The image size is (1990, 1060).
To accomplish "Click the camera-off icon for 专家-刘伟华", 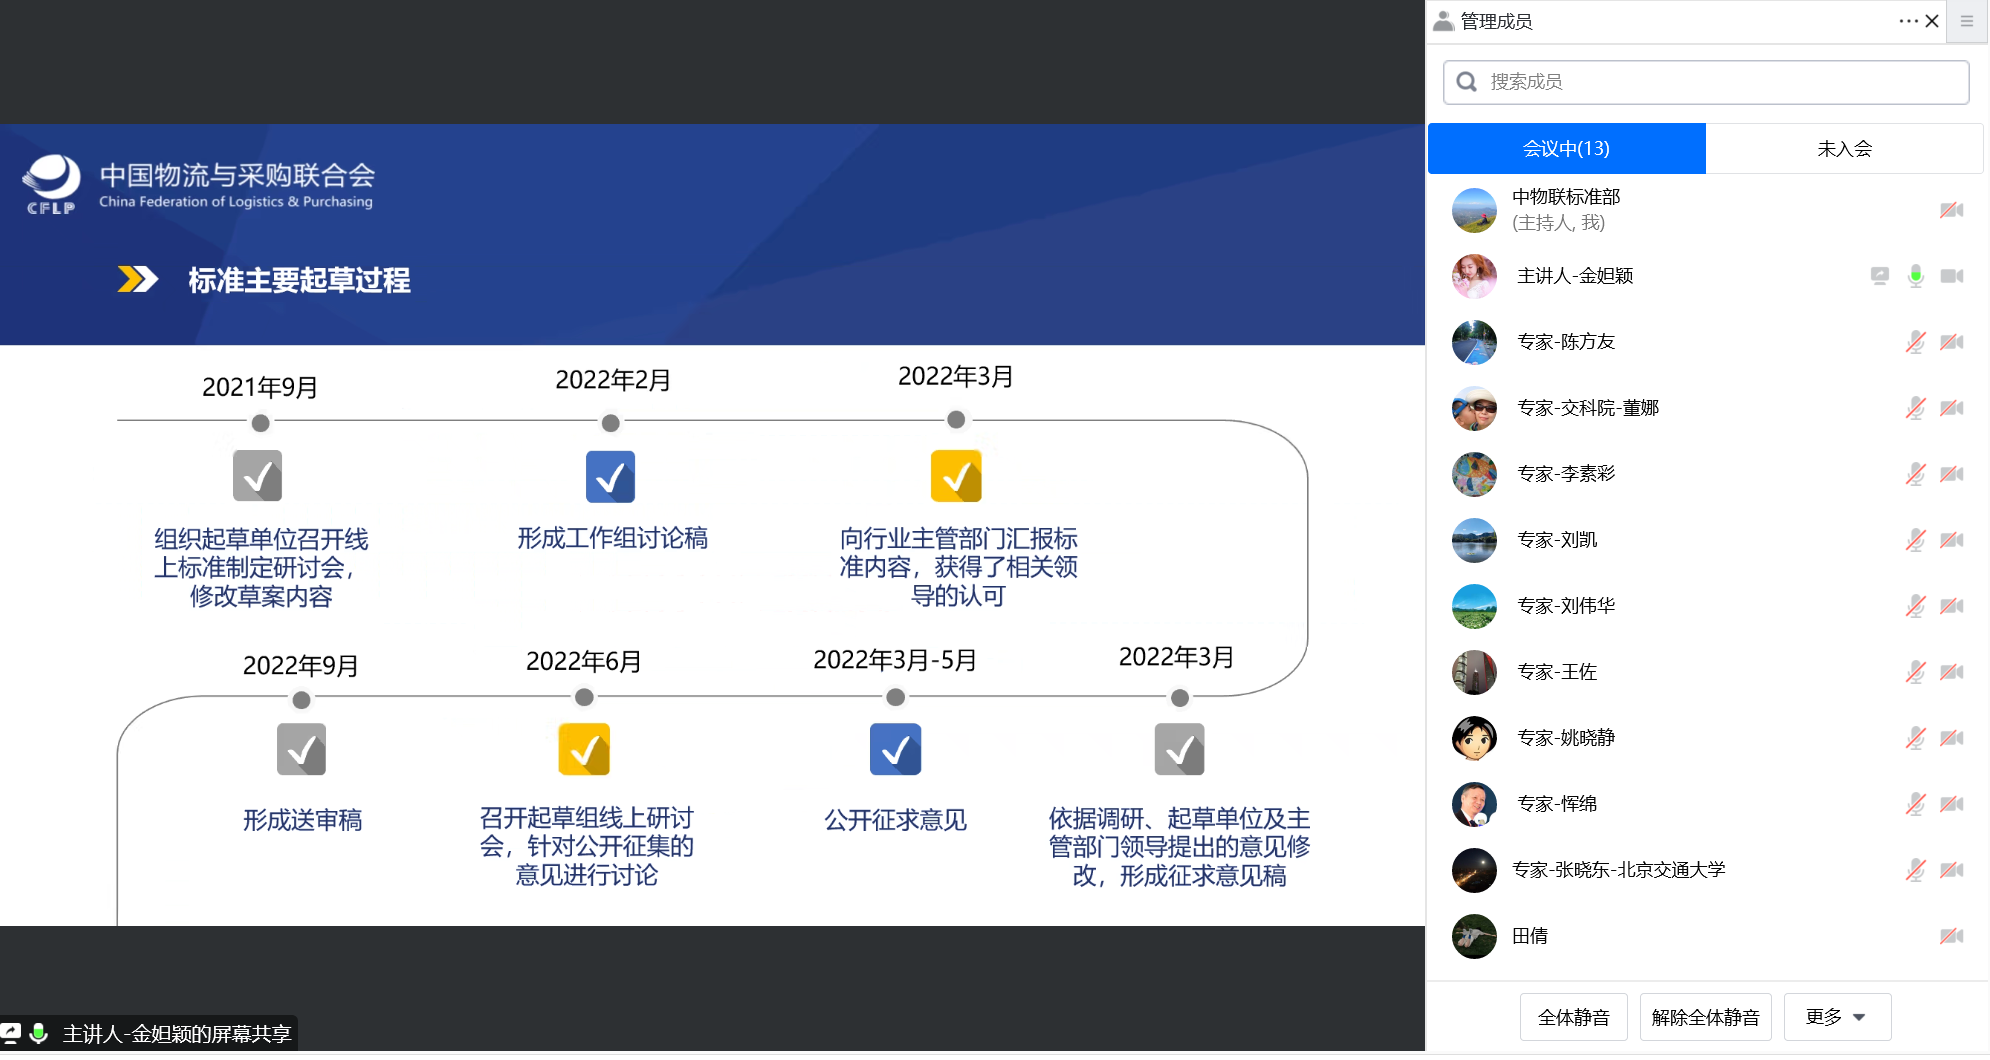I will pos(1951,606).
